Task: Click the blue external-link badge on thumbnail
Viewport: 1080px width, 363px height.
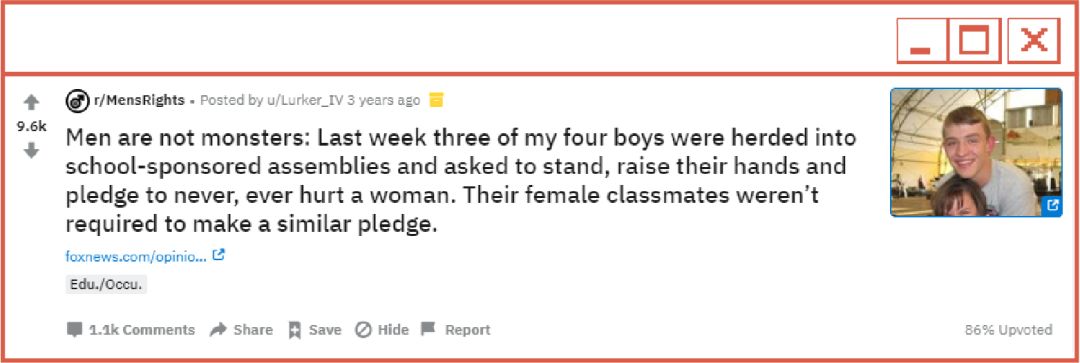Action: (1052, 205)
